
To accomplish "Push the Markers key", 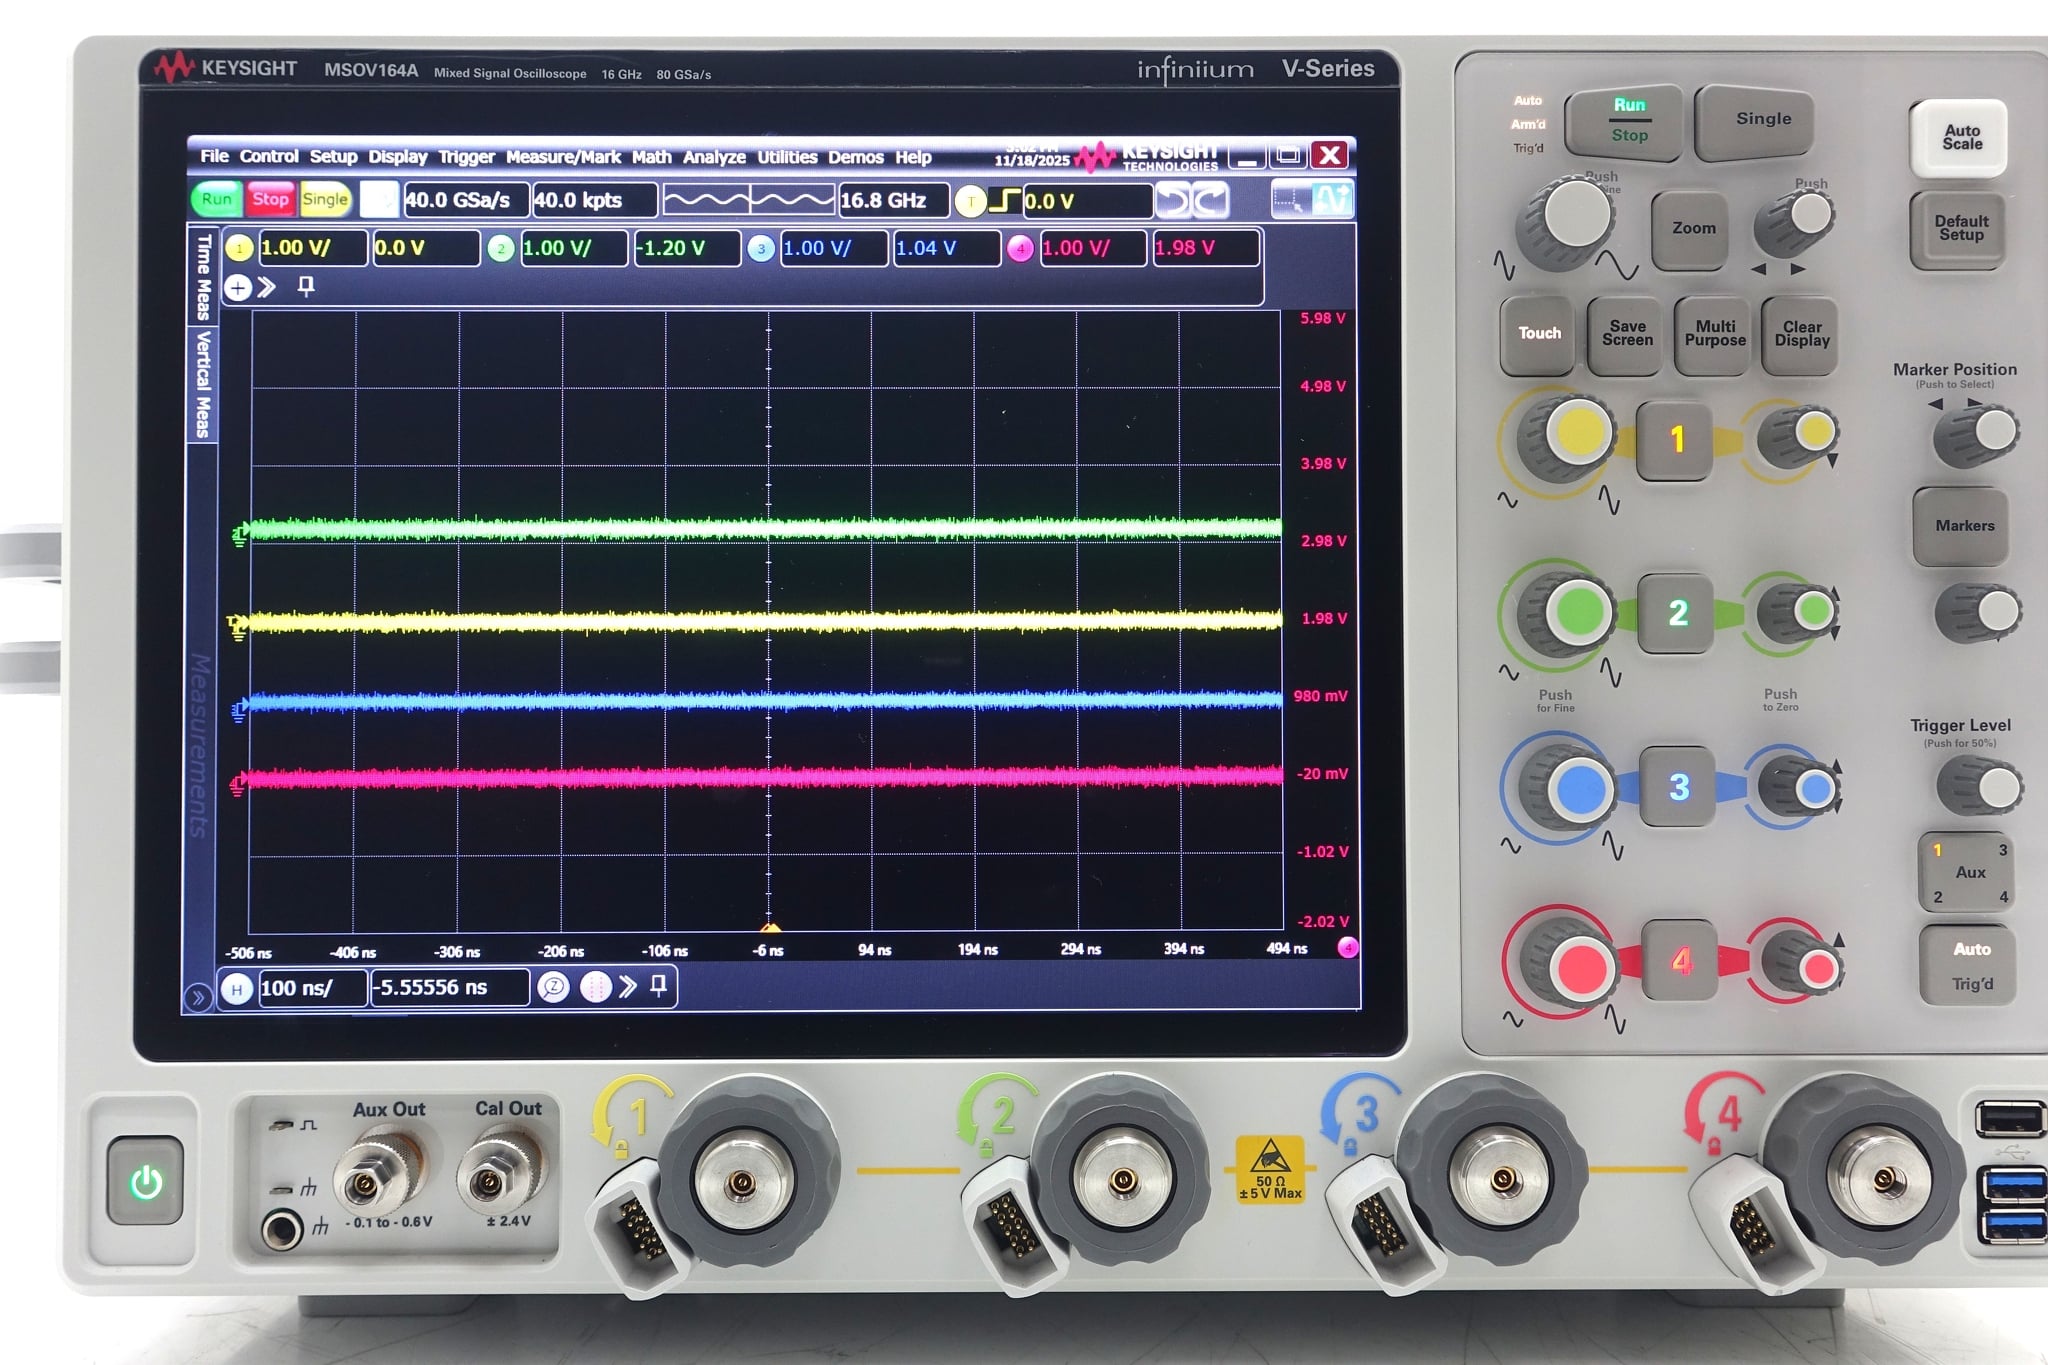I will point(1963,526).
